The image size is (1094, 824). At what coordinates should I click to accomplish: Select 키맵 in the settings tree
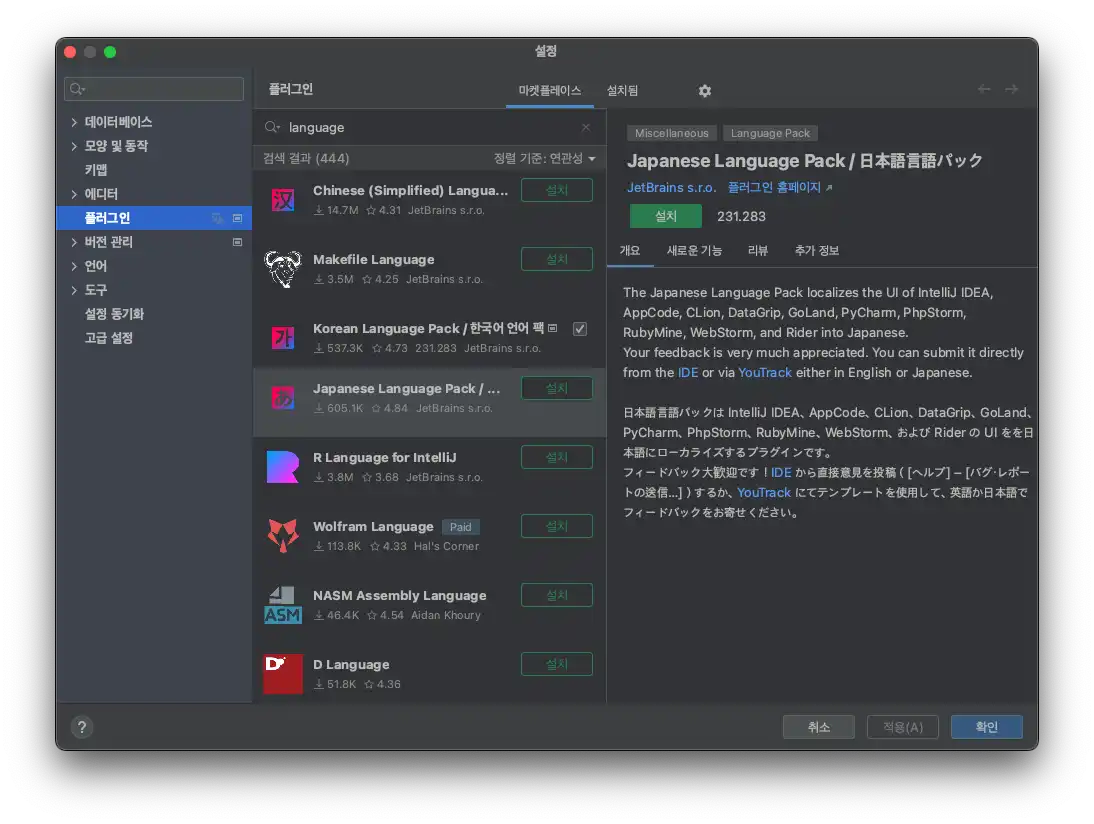click(96, 170)
